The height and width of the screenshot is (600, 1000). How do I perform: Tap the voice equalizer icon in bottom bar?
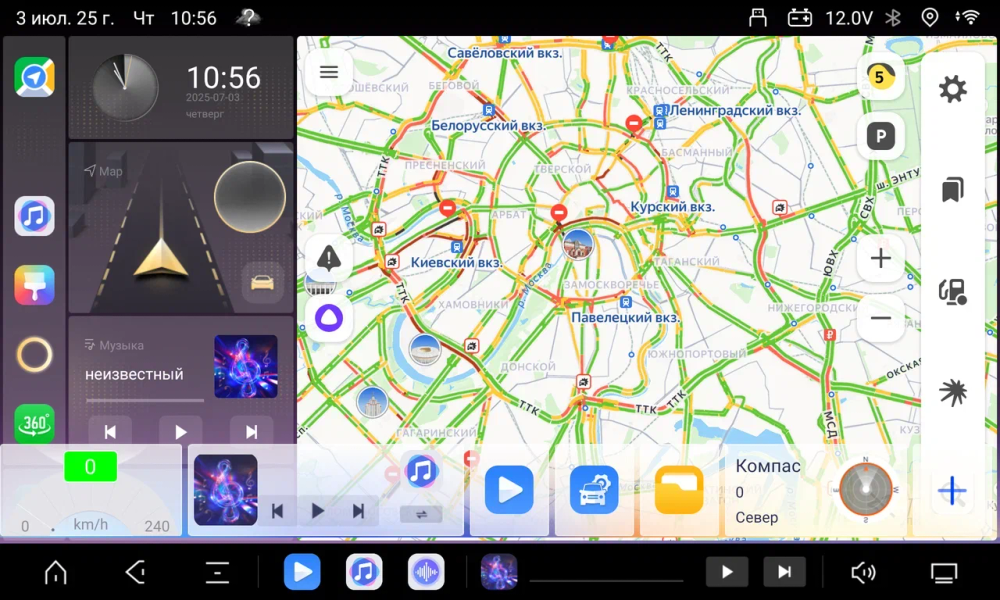tap(425, 572)
